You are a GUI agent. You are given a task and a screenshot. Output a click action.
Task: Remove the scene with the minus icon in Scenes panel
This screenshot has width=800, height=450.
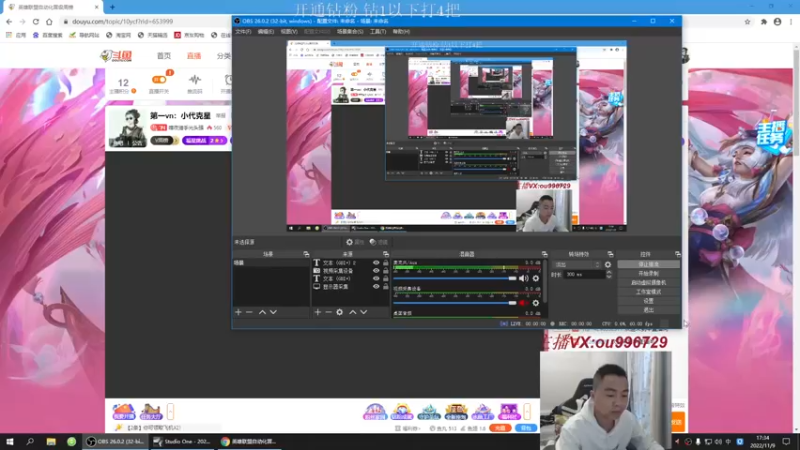[249, 312]
